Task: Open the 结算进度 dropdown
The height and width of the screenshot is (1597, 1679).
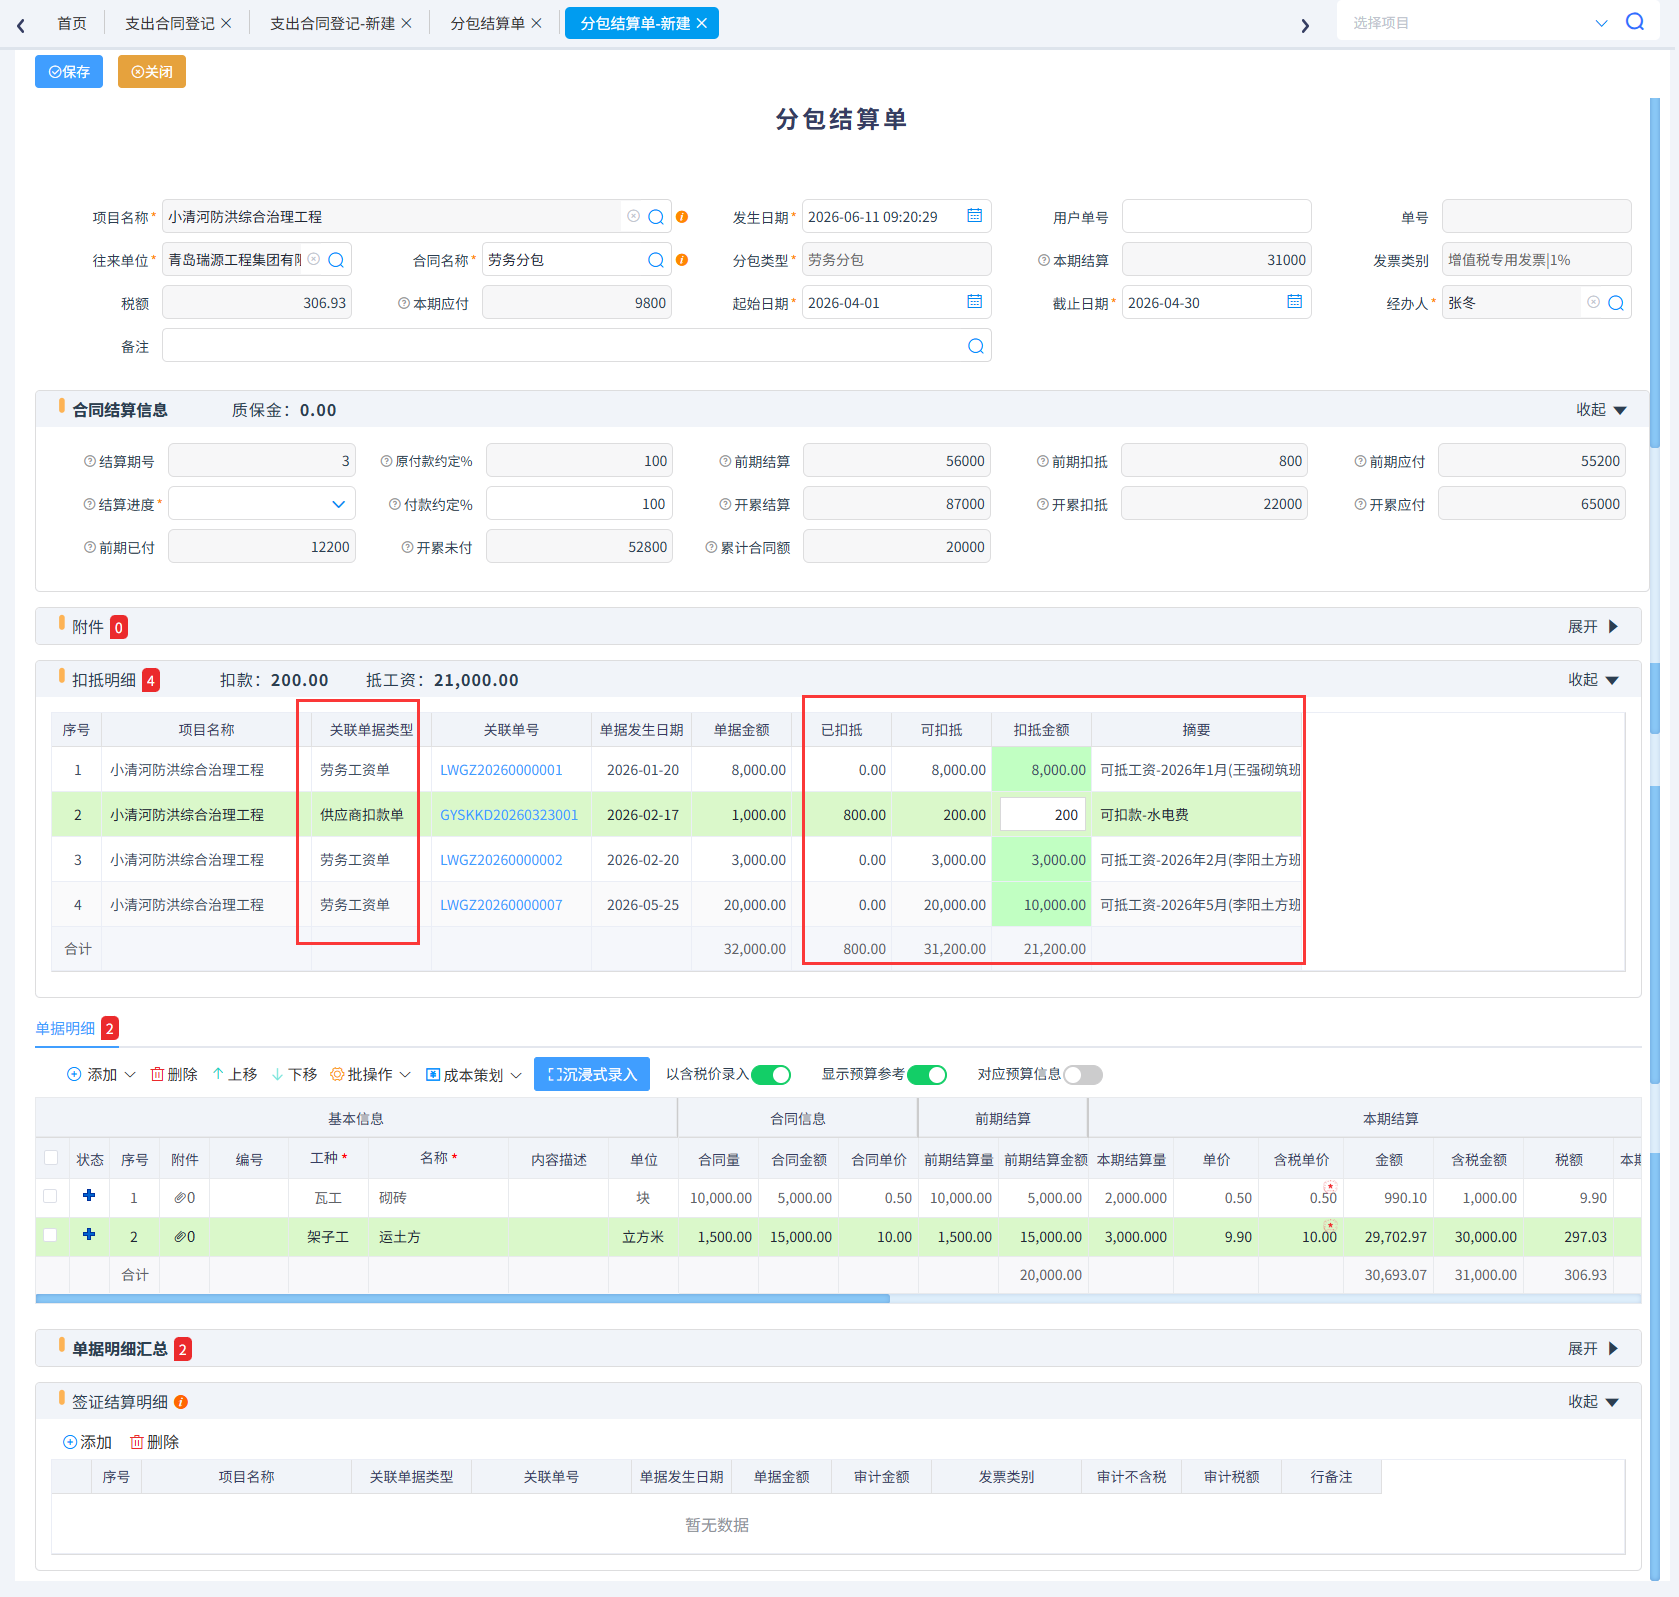Action: (x=262, y=504)
